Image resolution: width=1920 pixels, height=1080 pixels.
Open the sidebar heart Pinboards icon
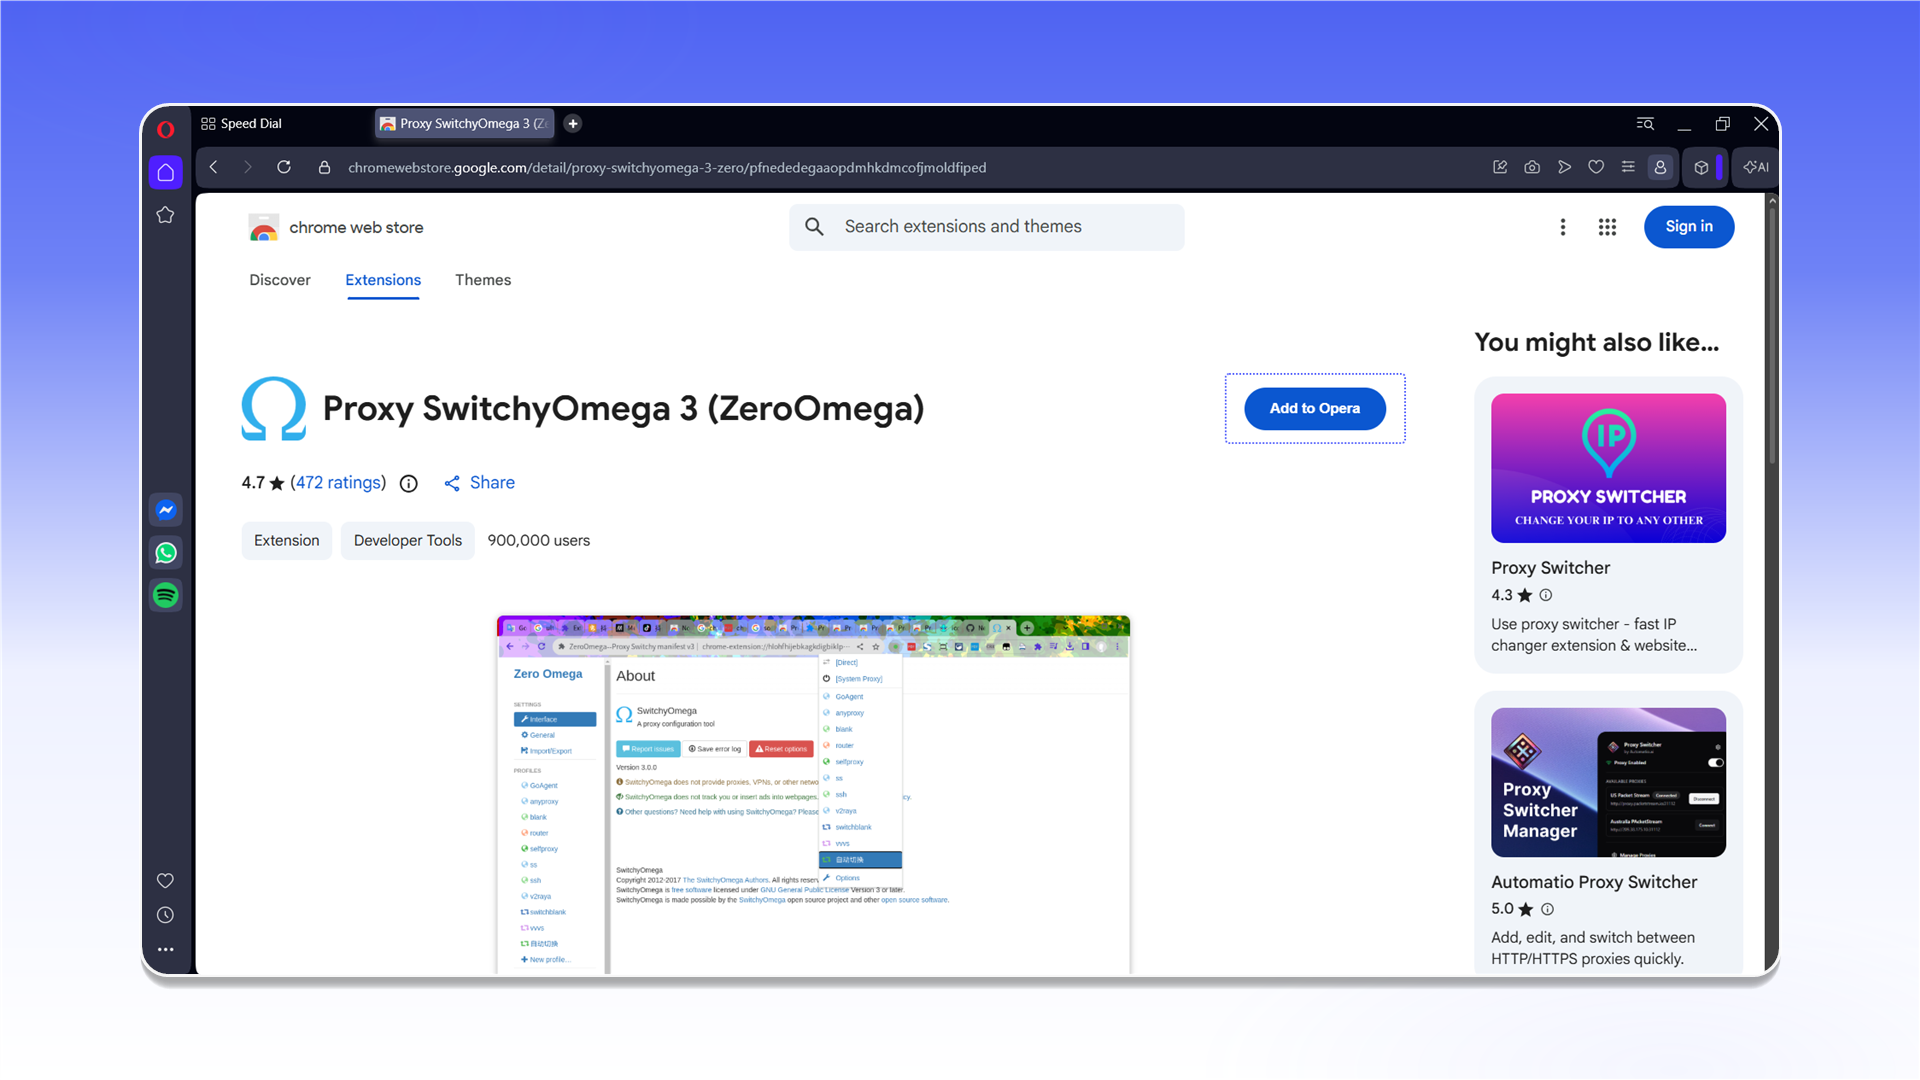[166, 880]
